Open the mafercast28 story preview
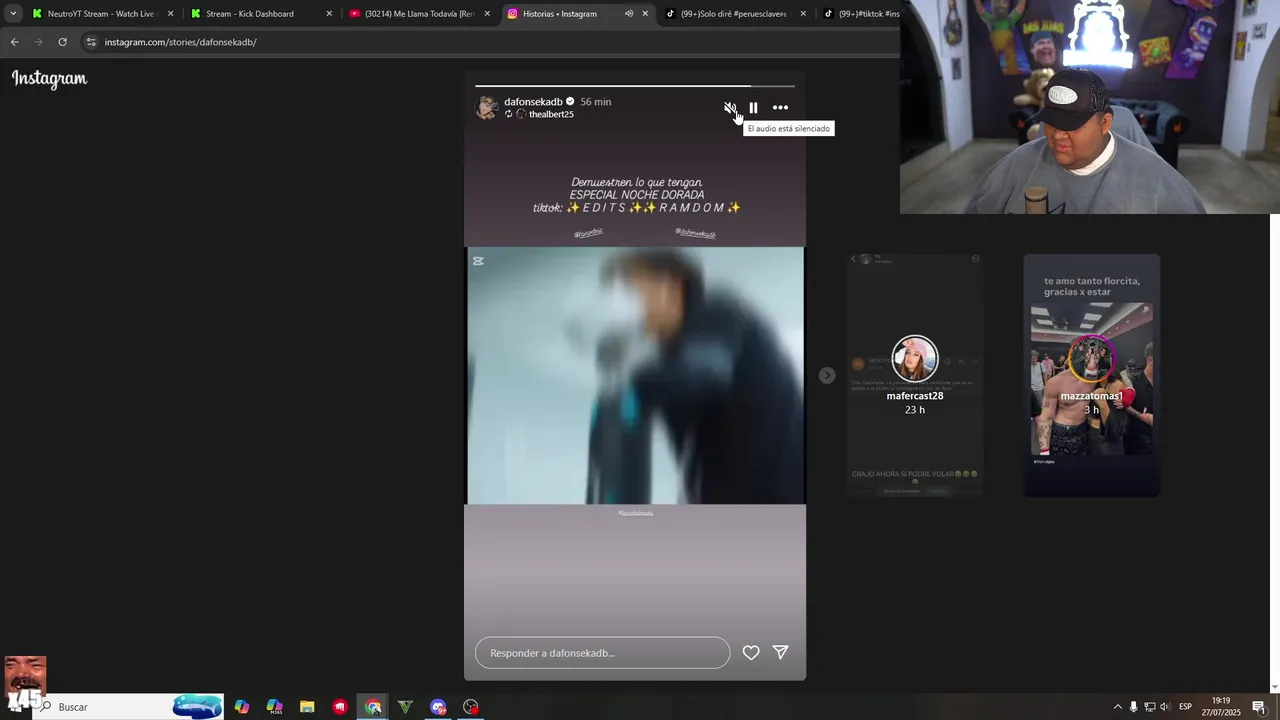 click(915, 375)
